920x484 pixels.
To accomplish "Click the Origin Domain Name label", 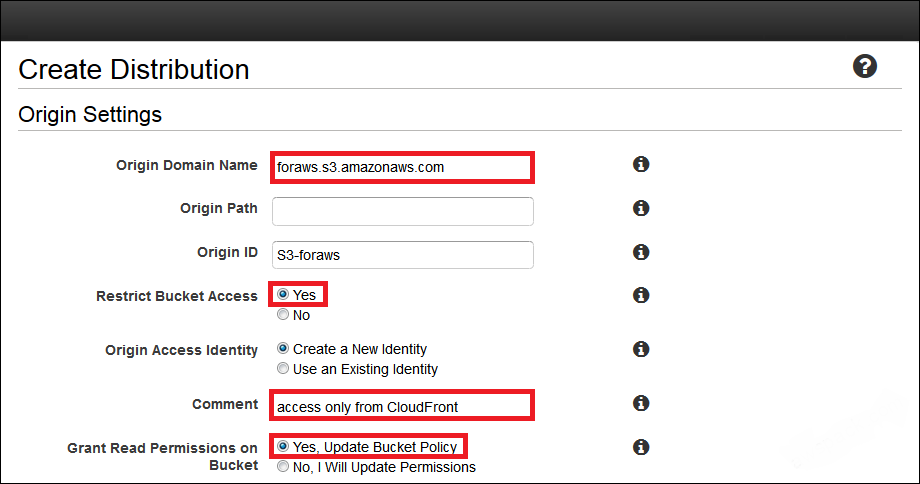I will click(187, 165).
